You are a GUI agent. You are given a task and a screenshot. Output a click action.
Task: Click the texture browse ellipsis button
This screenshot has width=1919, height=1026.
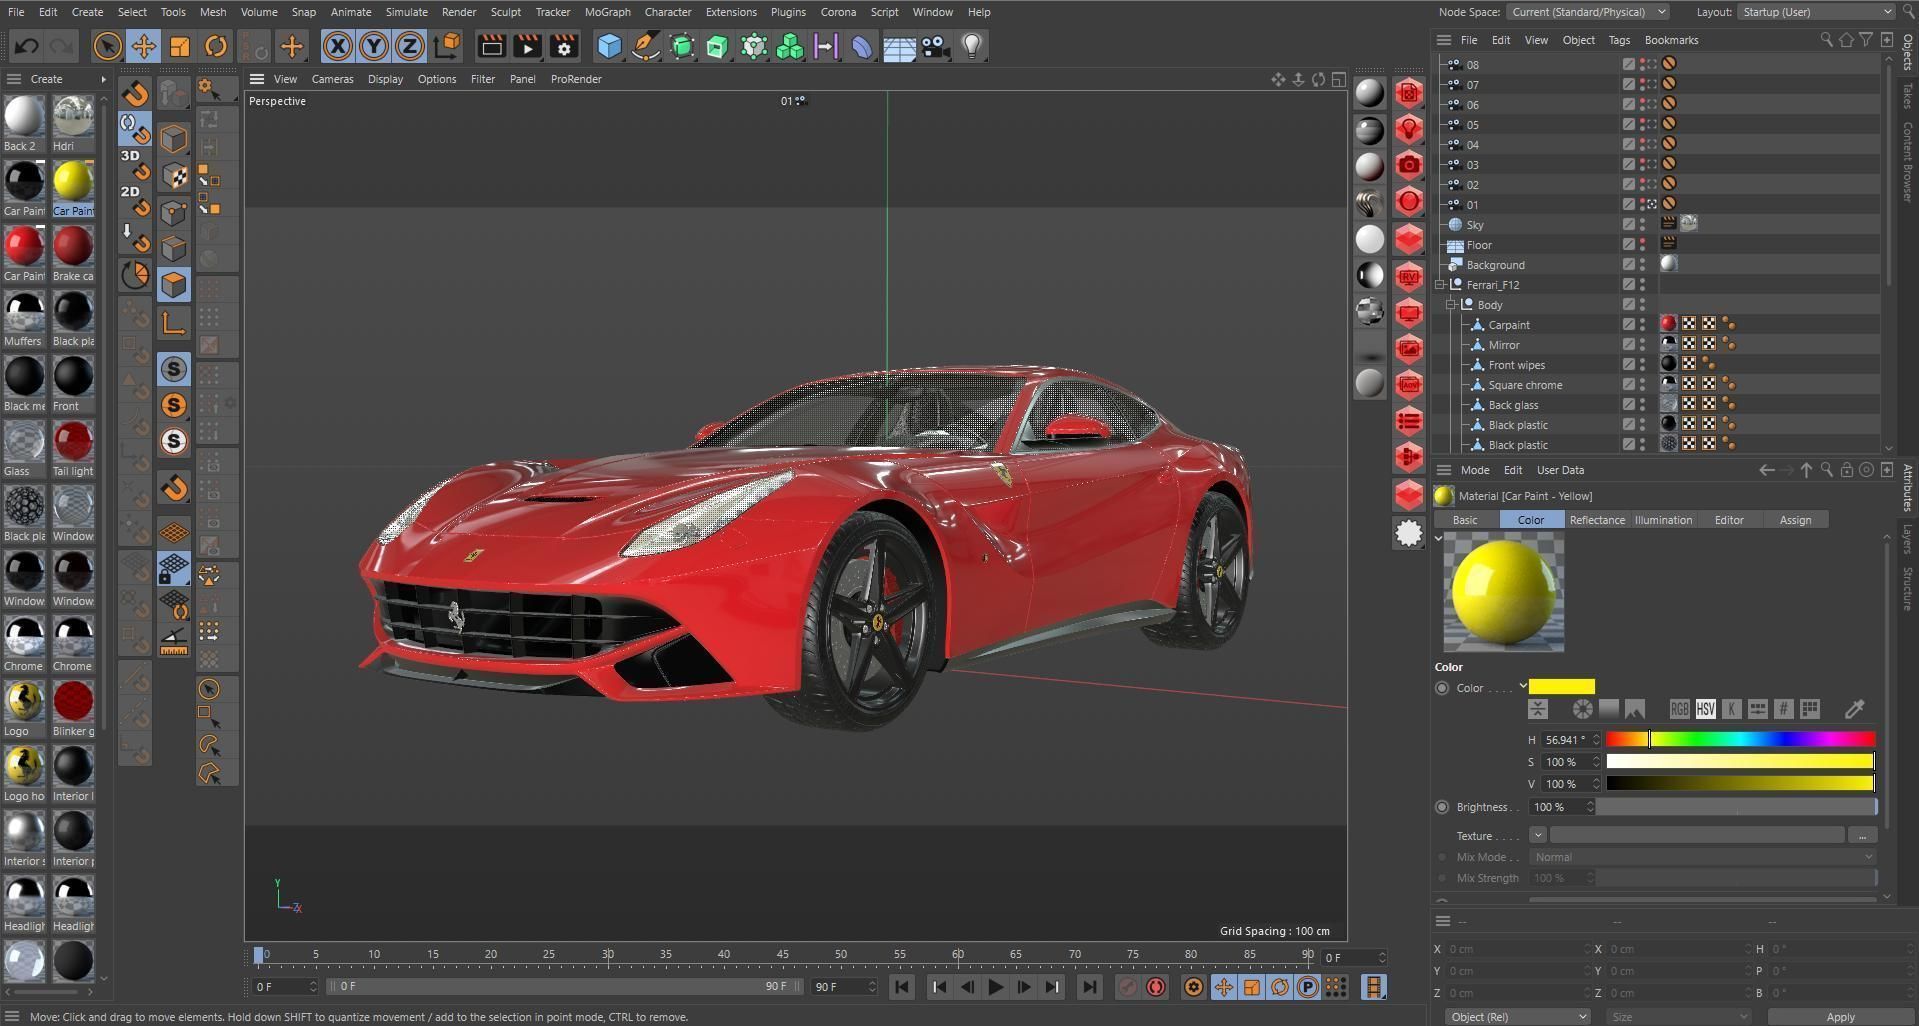click(x=1862, y=835)
